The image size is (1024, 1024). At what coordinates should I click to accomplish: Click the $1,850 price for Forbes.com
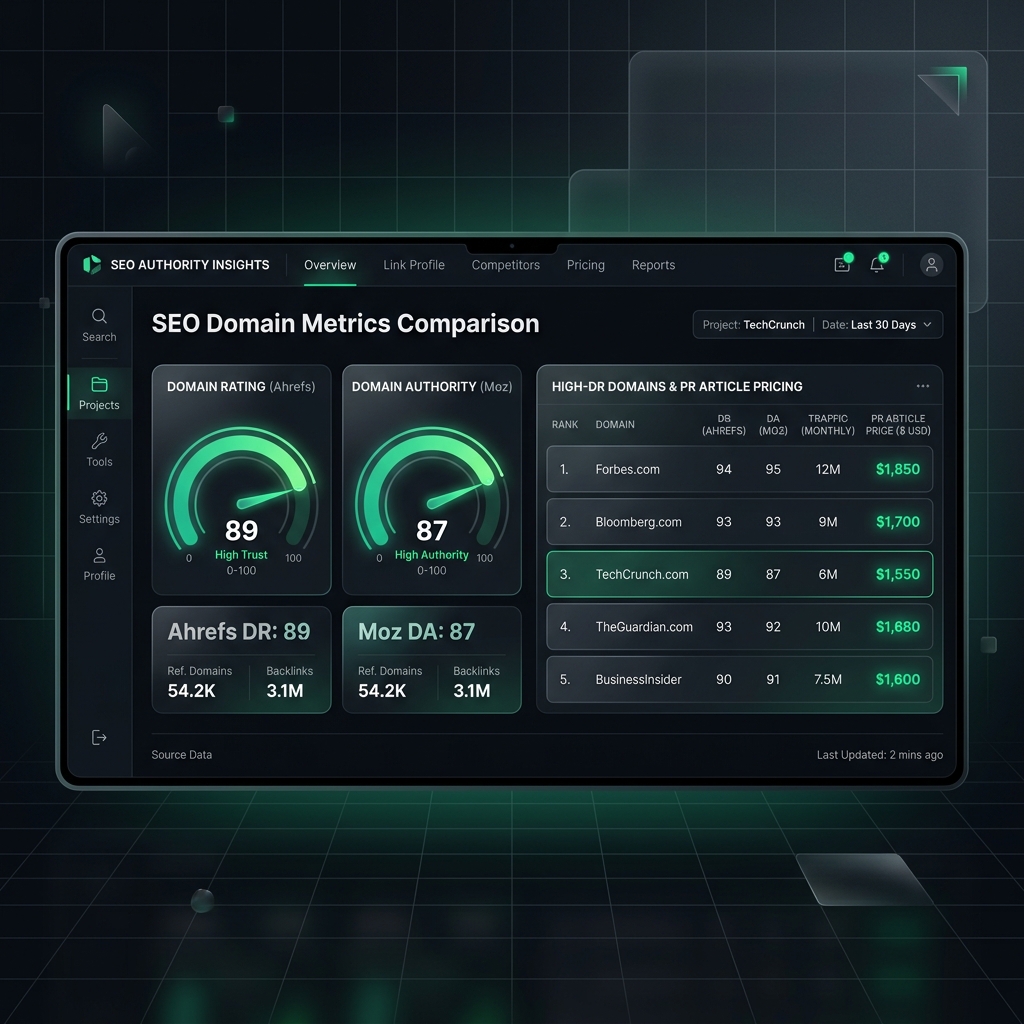897,469
